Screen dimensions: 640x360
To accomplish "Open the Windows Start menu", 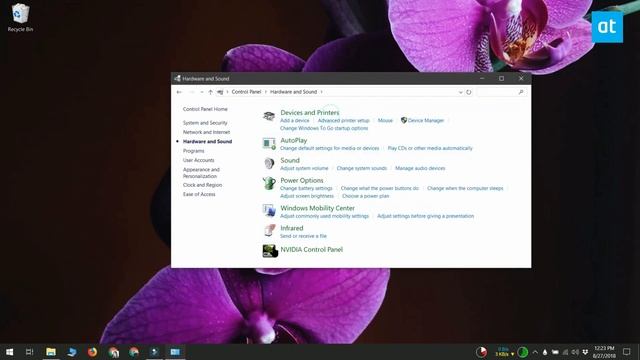I will 9,352.
